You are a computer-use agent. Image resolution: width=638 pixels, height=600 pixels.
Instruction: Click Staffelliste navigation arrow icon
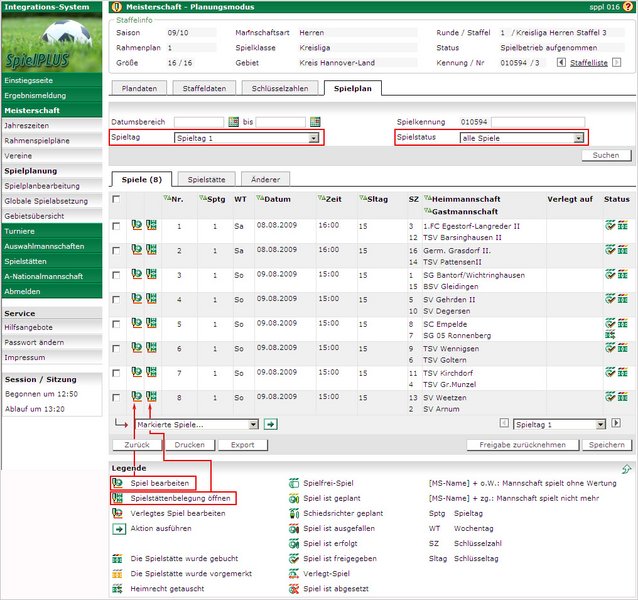[562, 63]
